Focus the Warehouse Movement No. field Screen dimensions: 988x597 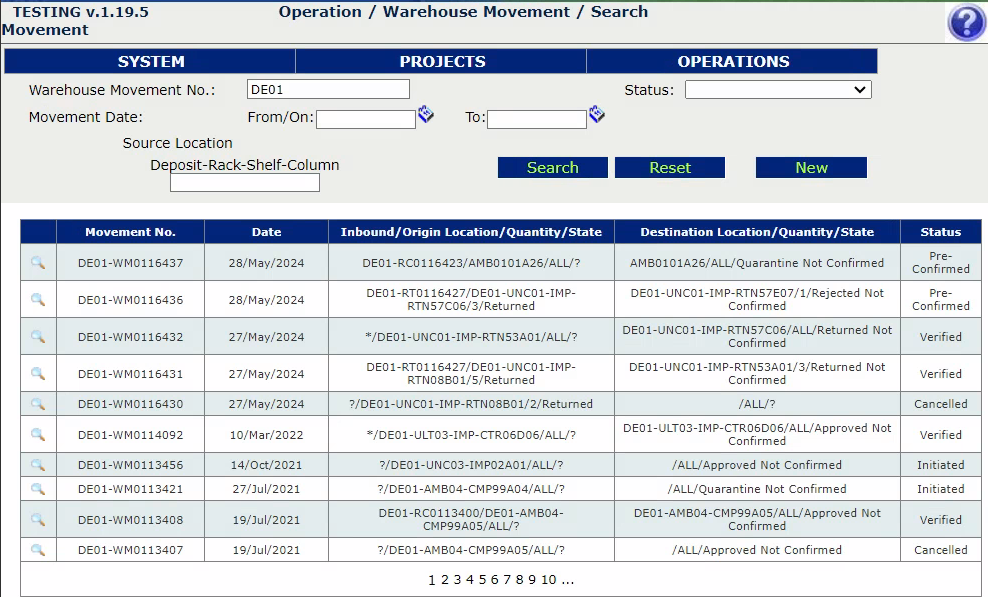328,89
